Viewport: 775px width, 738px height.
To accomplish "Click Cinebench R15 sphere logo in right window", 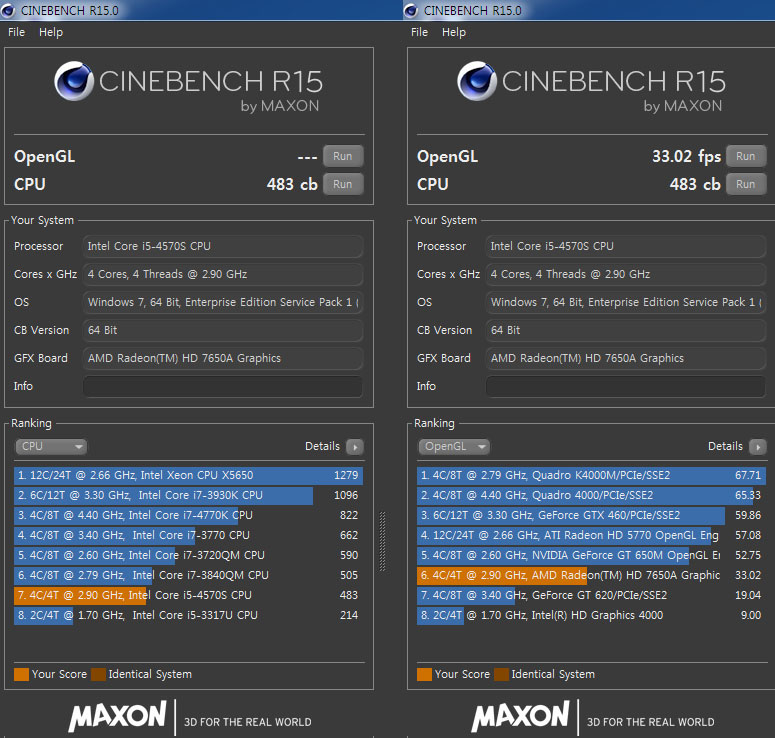I will click(476, 81).
